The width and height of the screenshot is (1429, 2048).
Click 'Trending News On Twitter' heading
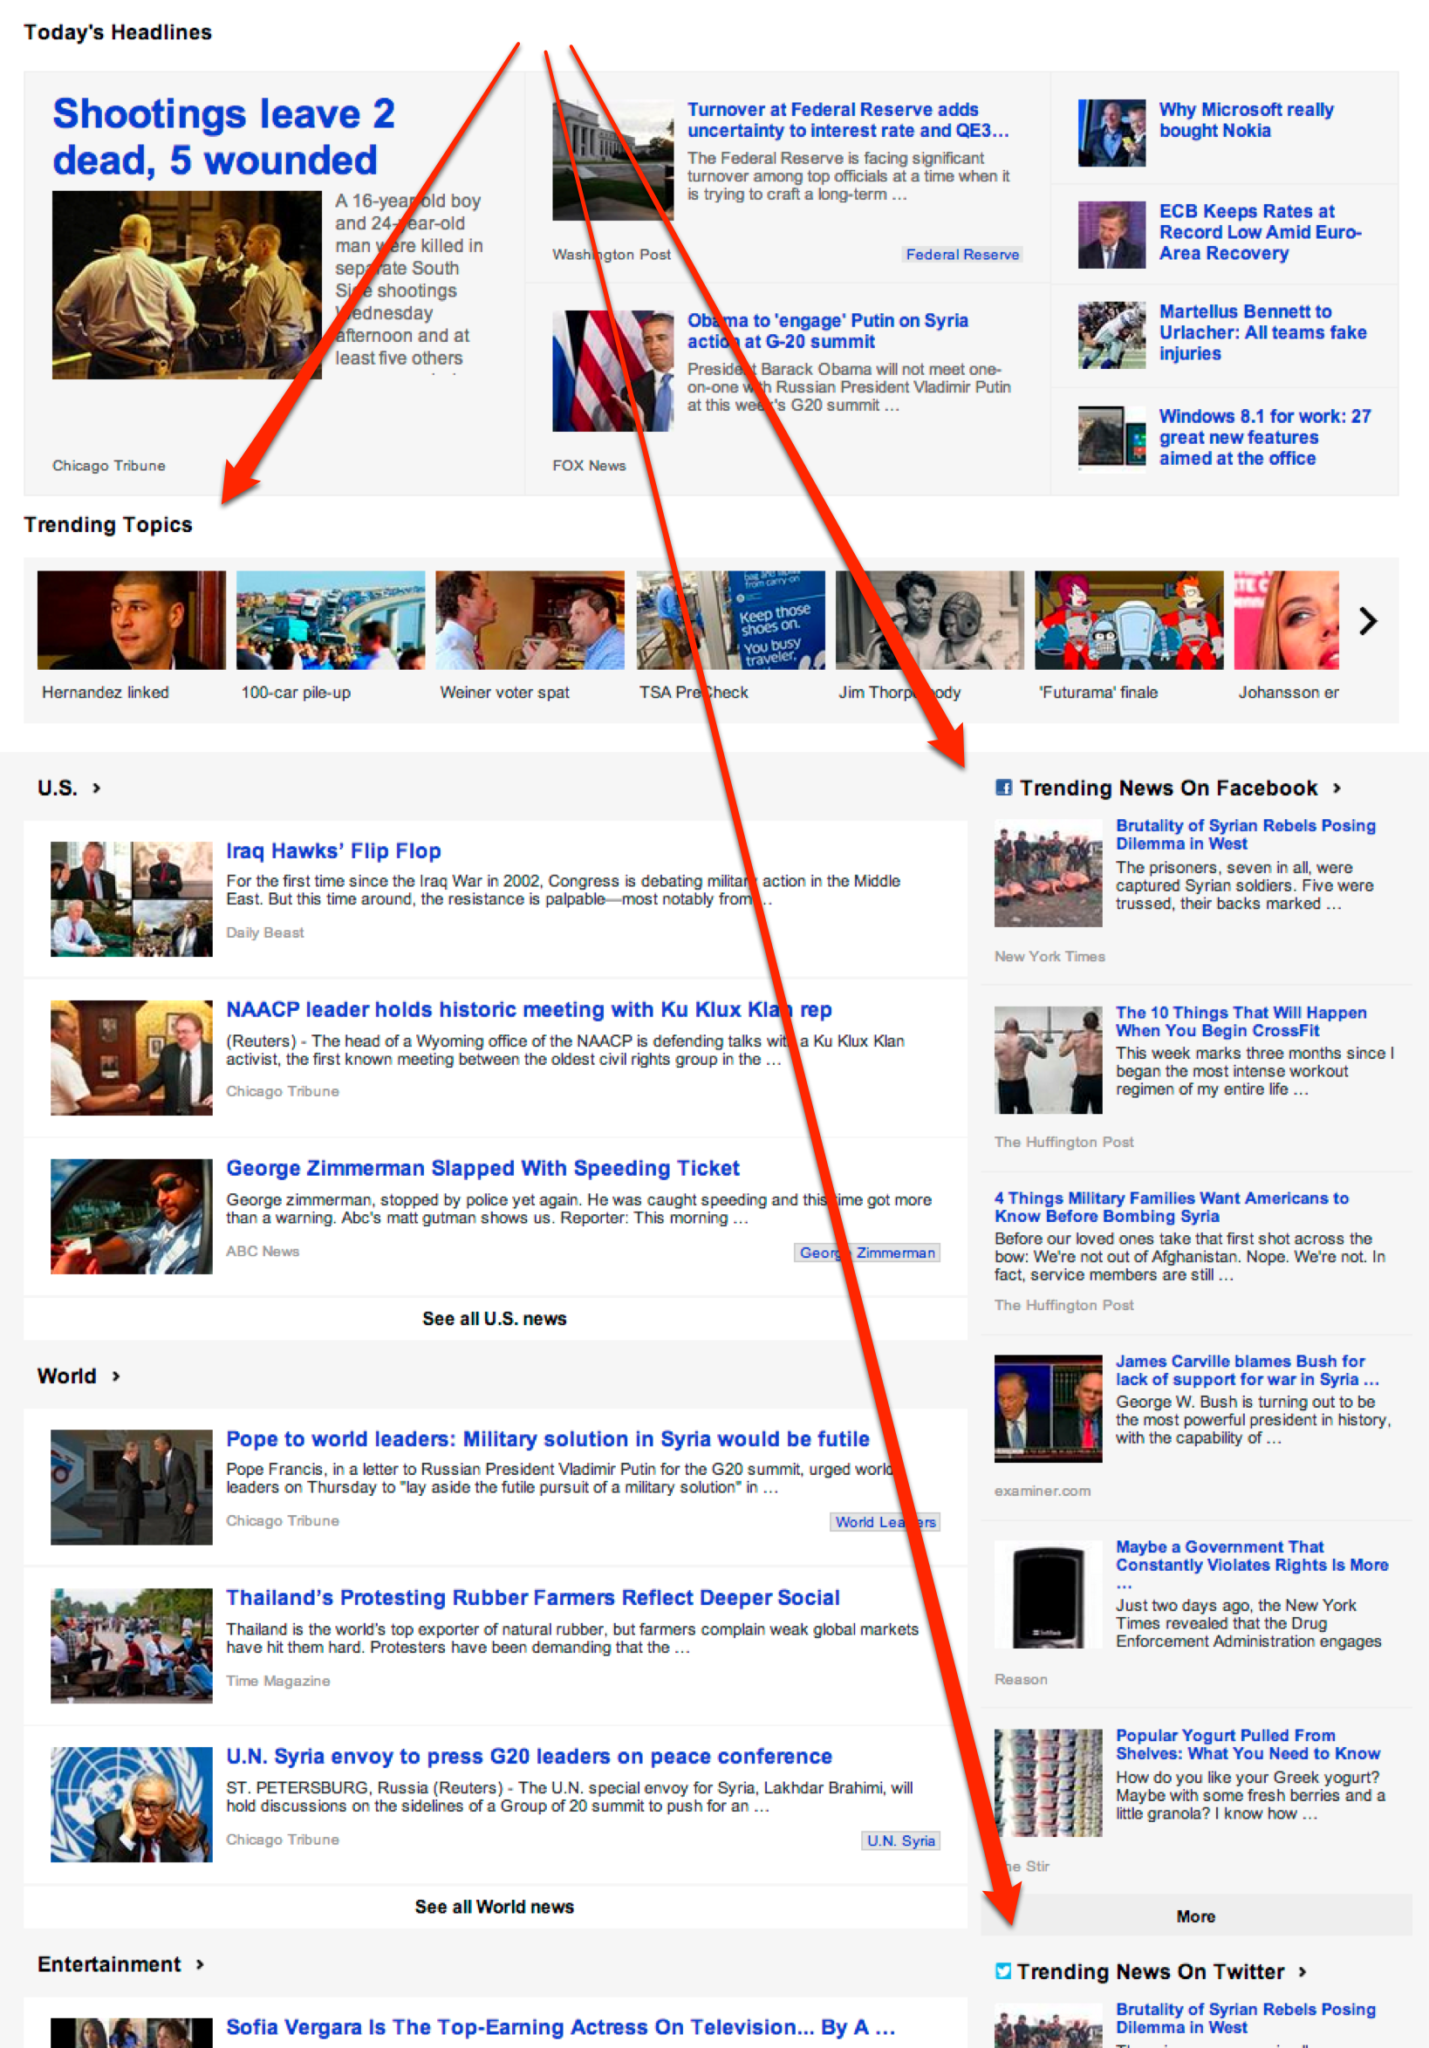1151,1972
